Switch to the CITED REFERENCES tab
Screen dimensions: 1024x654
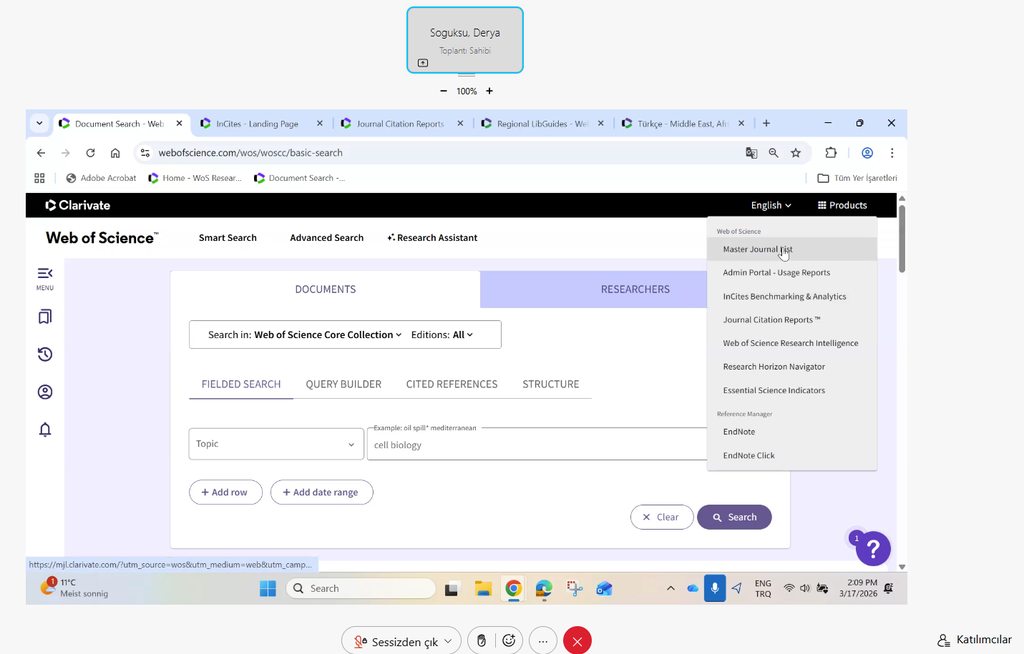coord(451,384)
